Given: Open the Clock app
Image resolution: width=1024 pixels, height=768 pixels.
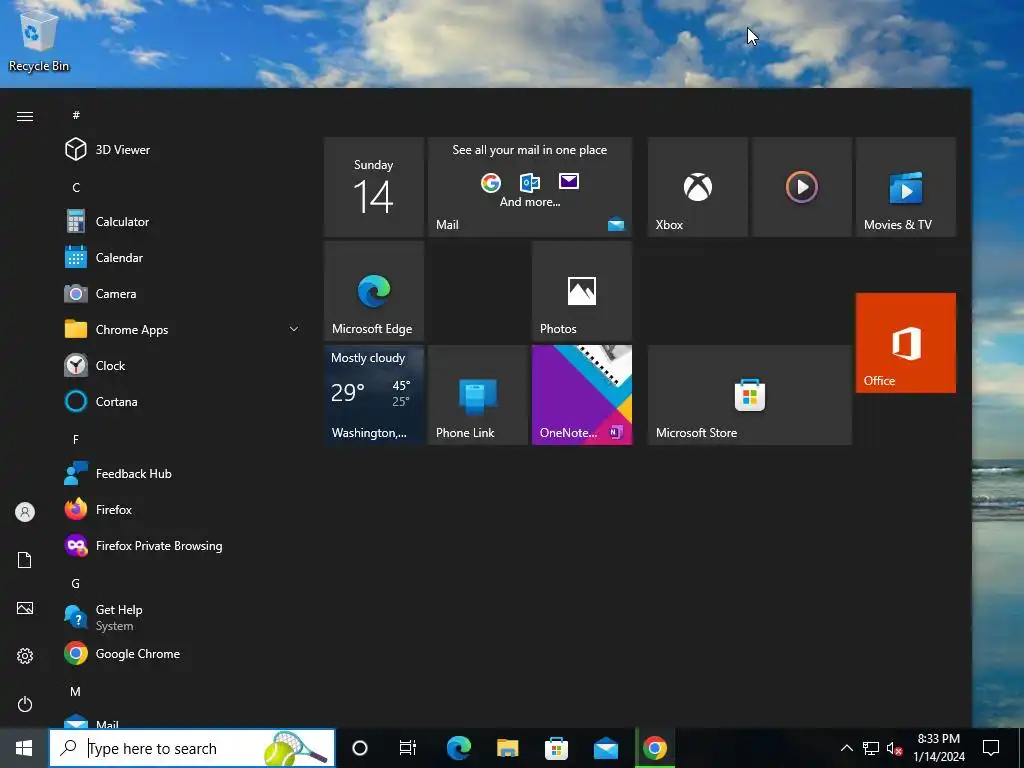Looking at the screenshot, I should coord(183,365).
